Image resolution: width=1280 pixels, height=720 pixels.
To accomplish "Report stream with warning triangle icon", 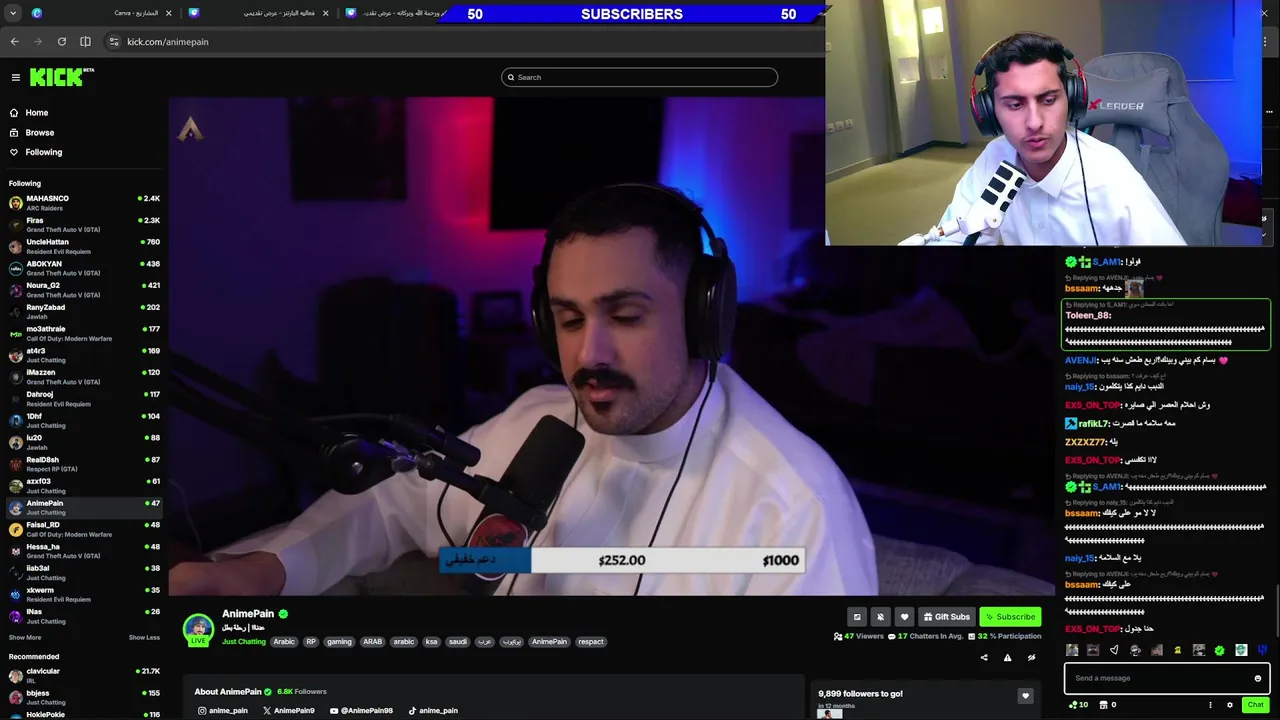I will click(x=1008, y=657).
